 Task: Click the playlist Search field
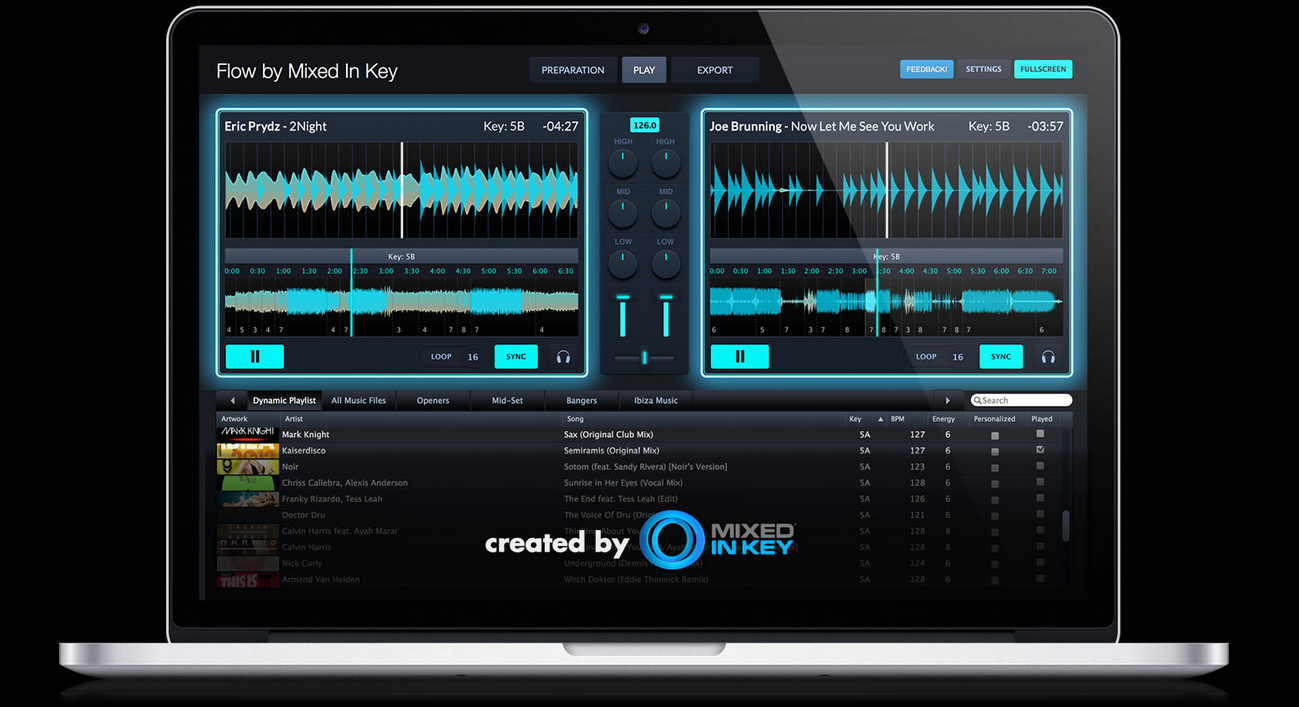1022,400
